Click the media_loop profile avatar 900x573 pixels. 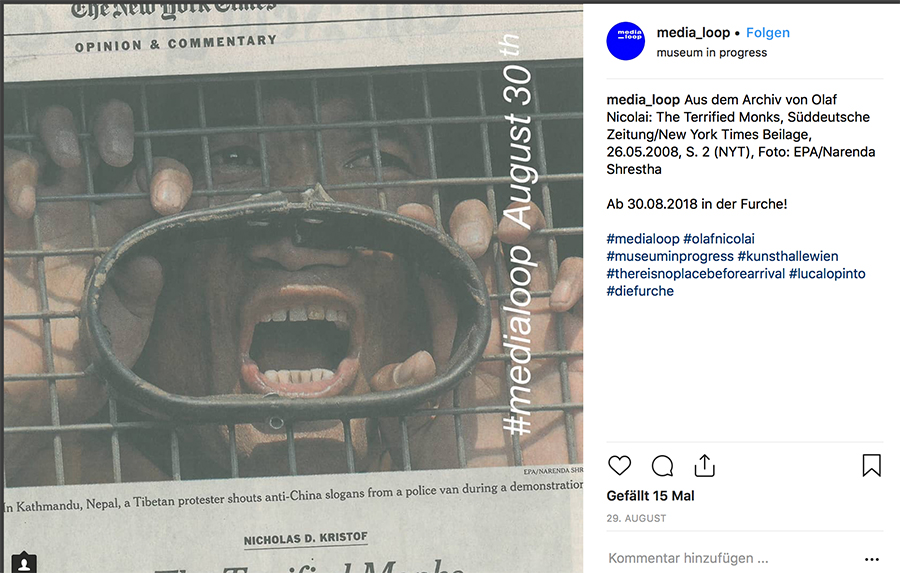[x=626, y=41]
